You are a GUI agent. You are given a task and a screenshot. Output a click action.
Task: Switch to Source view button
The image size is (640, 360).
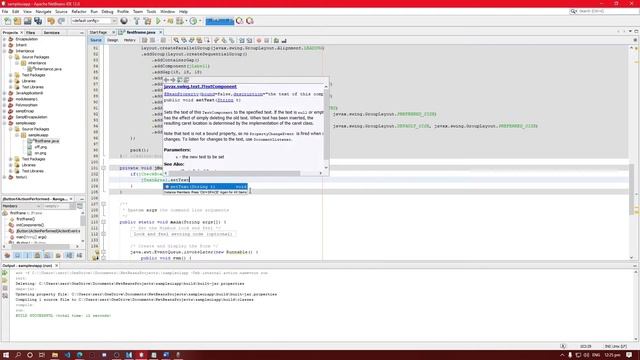96,40
